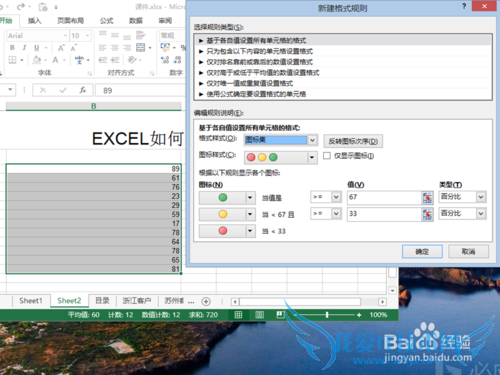Viewport: 500px width, 375px height.
Task: Open help for the new formatting rule dialog
Action: pos(464,6)
